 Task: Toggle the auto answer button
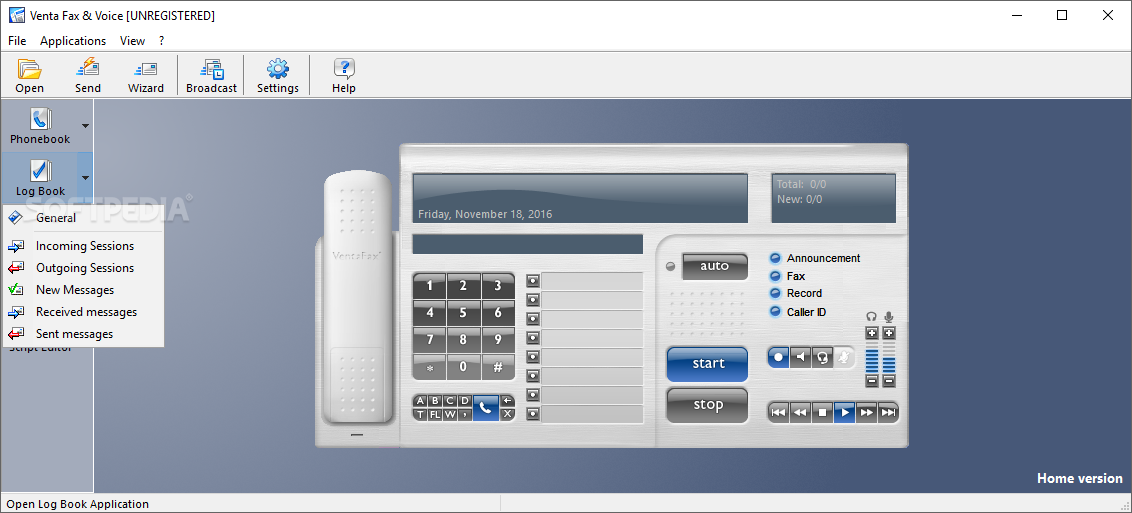point(715,266)
